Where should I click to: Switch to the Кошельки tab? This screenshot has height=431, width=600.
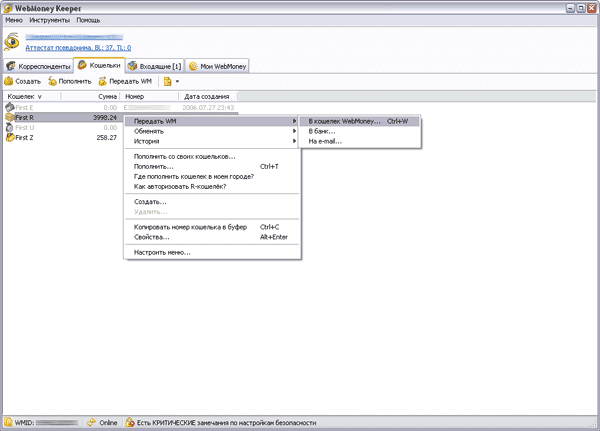click(x=99, y=65)
